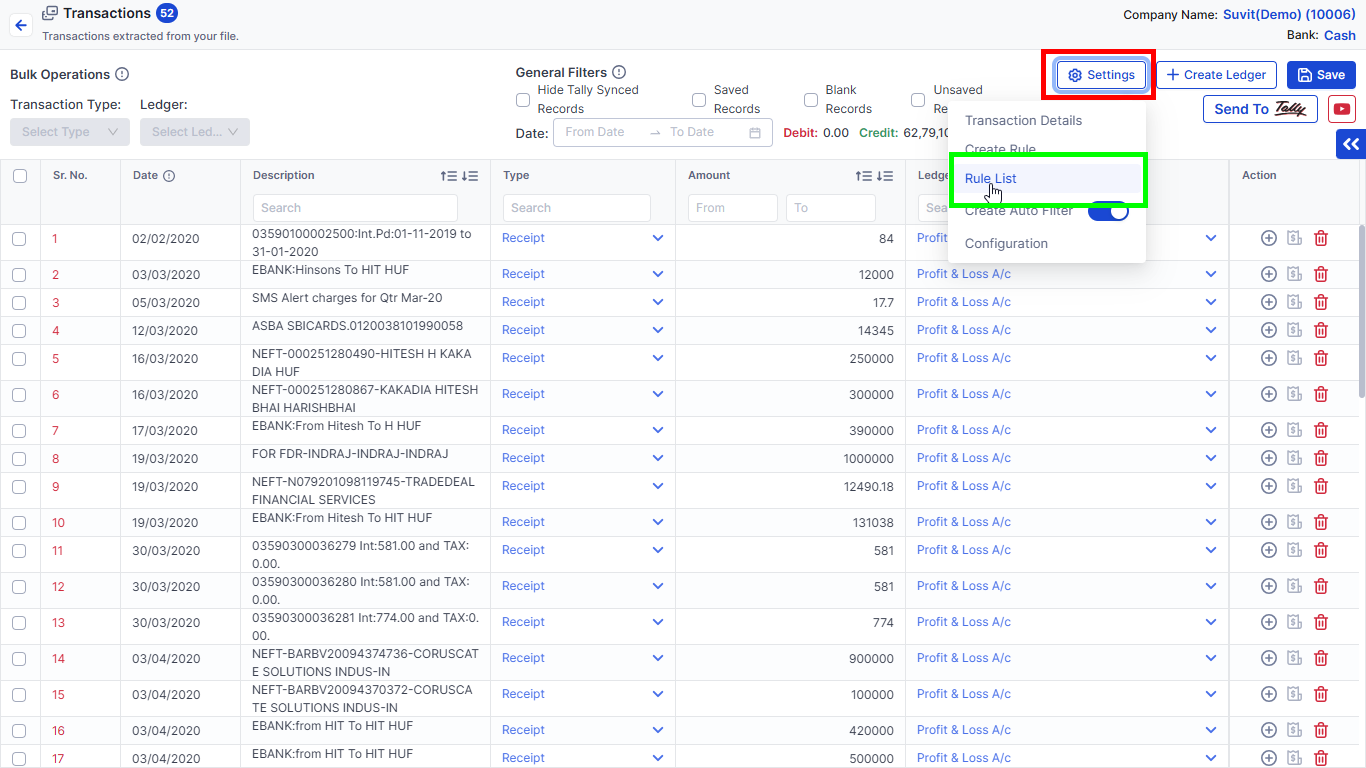Check Hide Tally Synced Records
This screenshot has width=1366, height=768.
point(523,100)
